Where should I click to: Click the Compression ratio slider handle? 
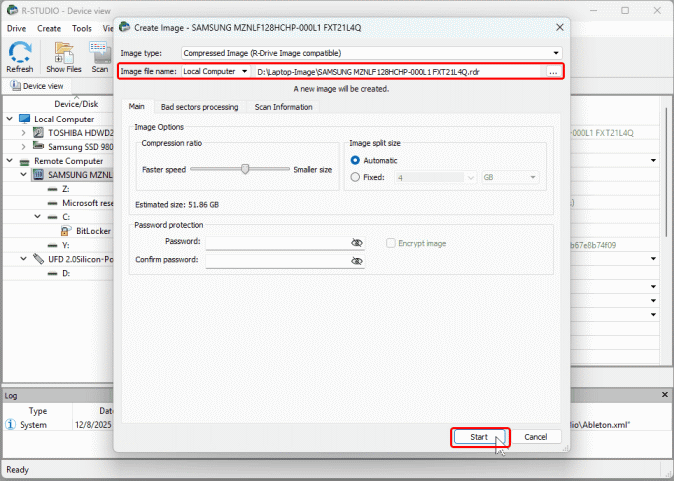245,169
